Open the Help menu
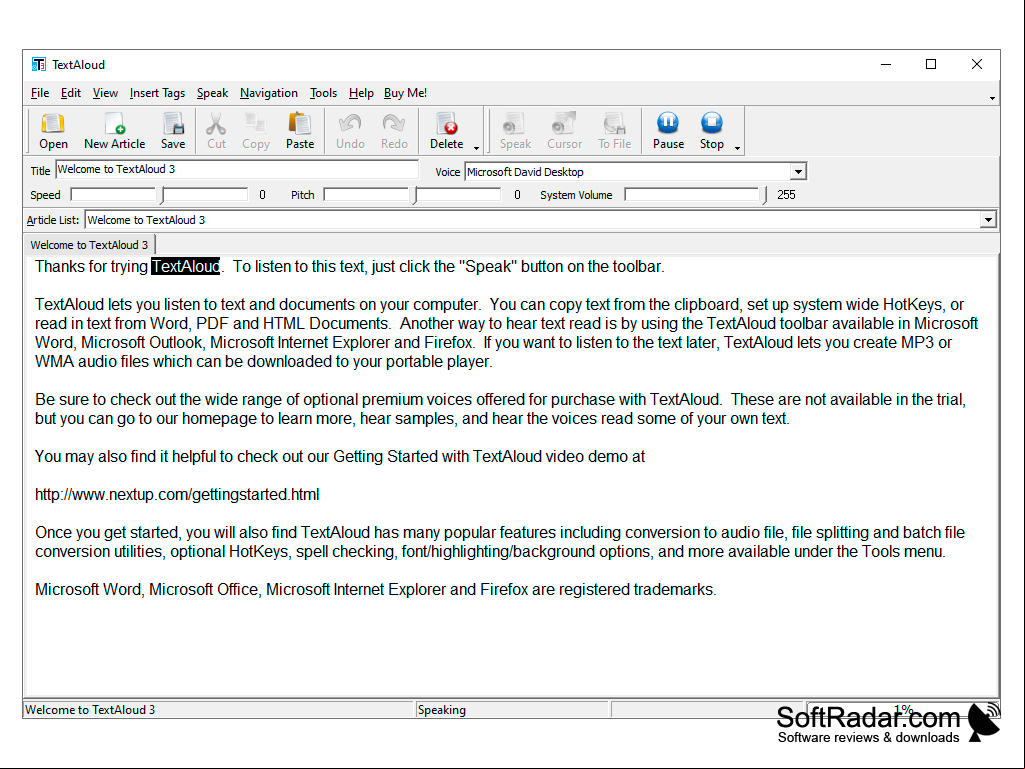The image size is (1025, 769). [x=361, y=93]
